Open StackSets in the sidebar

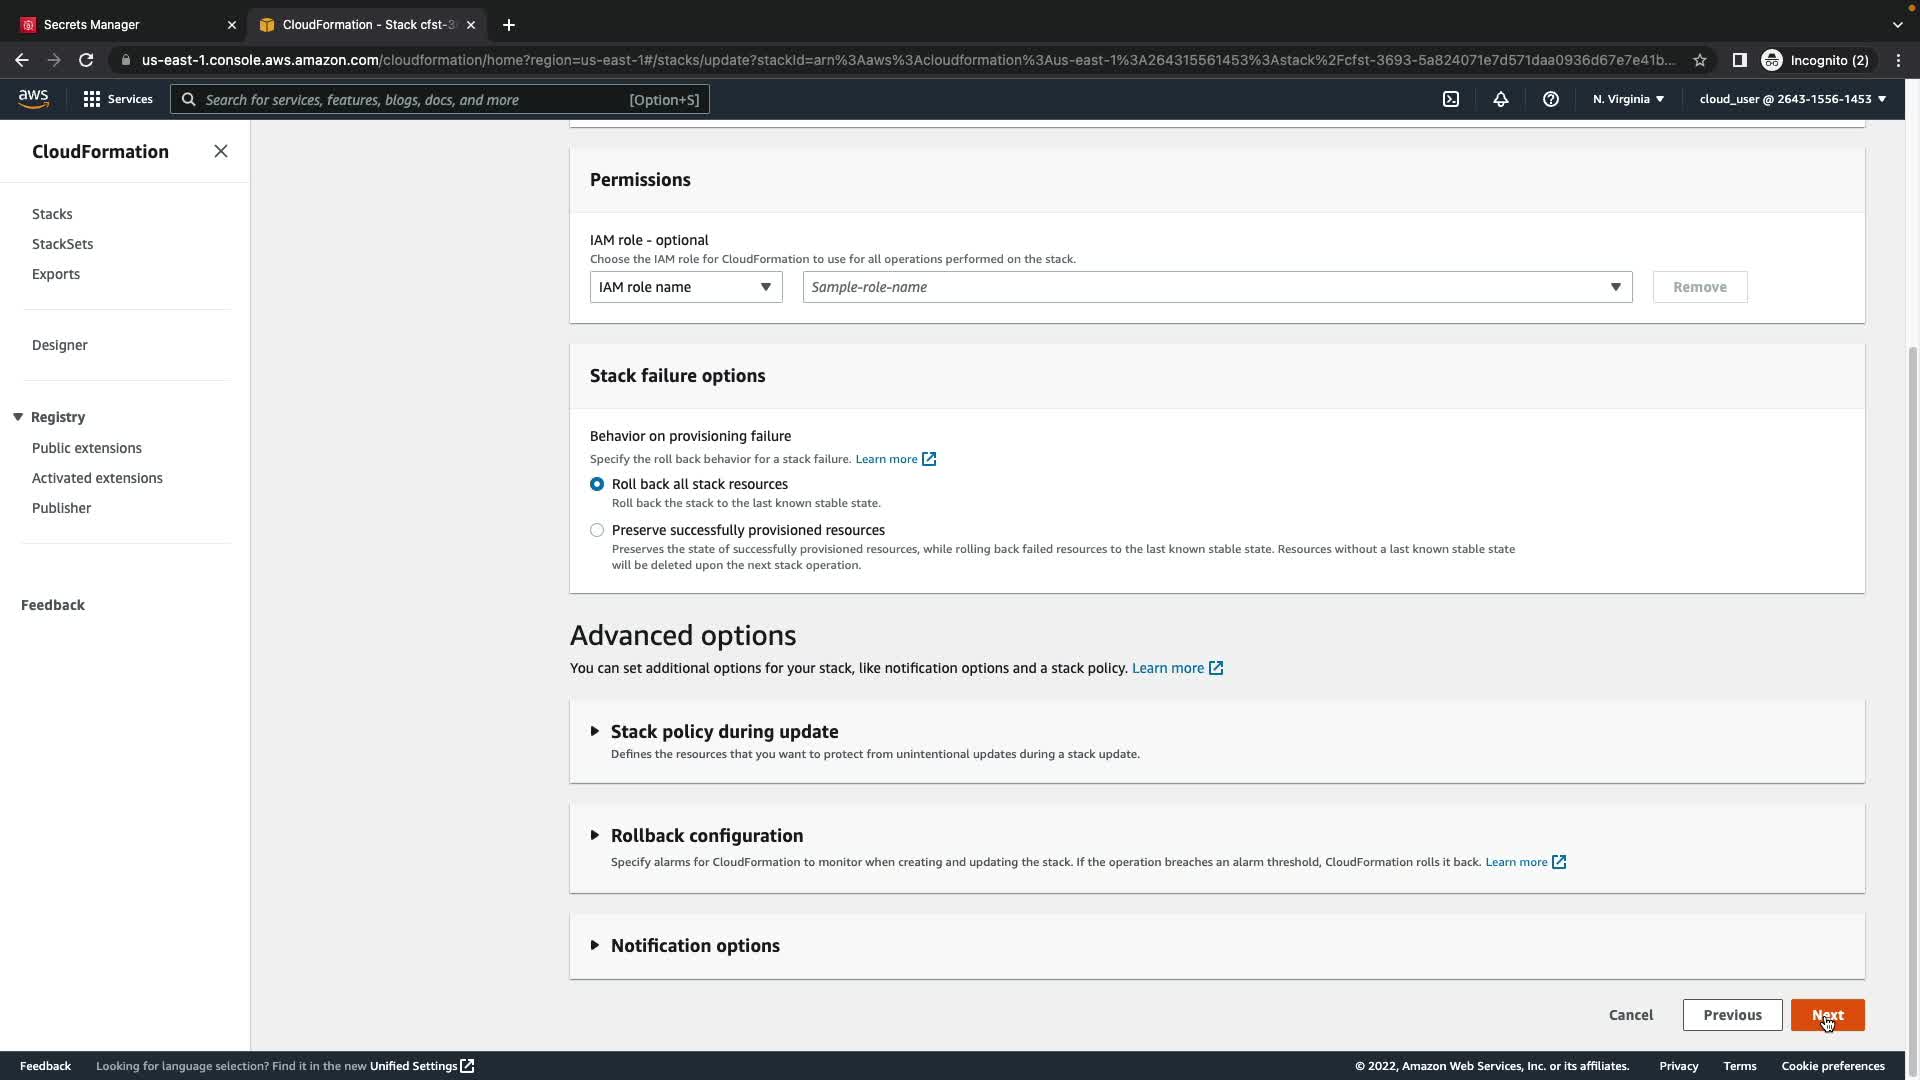62,244
